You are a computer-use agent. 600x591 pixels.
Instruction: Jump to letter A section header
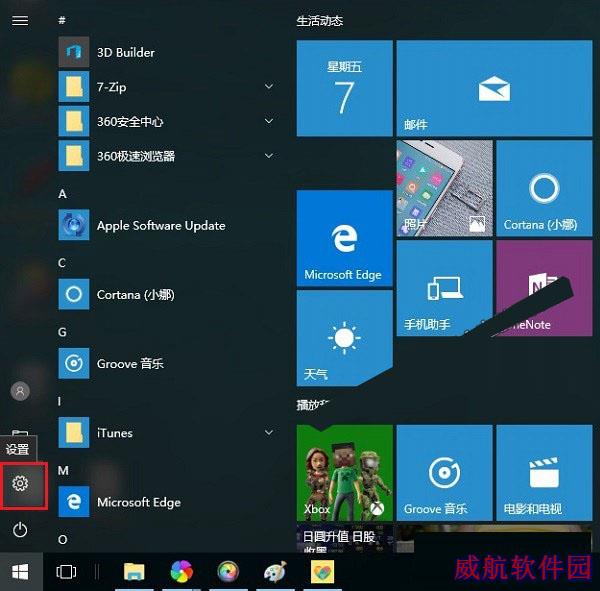(62, 194)
